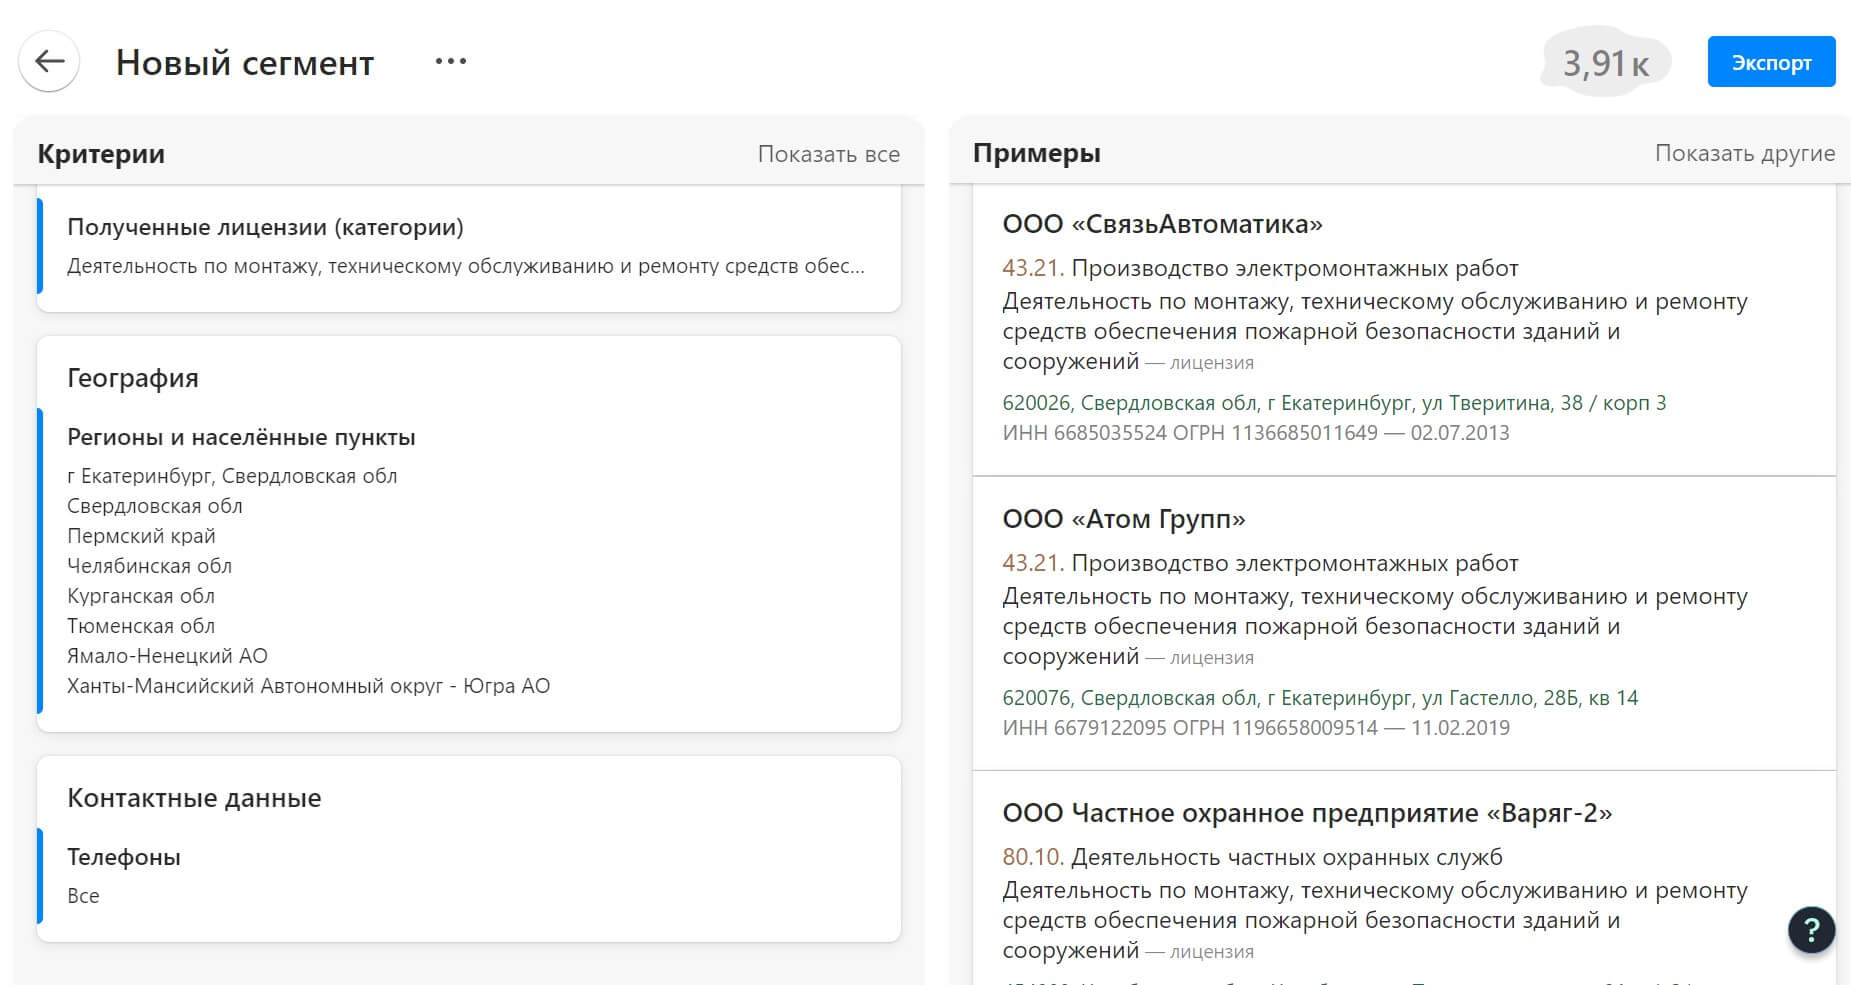The image size is (1851, 985).
Task: Click license description under СвязьАвтоматика
Action: (x=1375, y=331)
